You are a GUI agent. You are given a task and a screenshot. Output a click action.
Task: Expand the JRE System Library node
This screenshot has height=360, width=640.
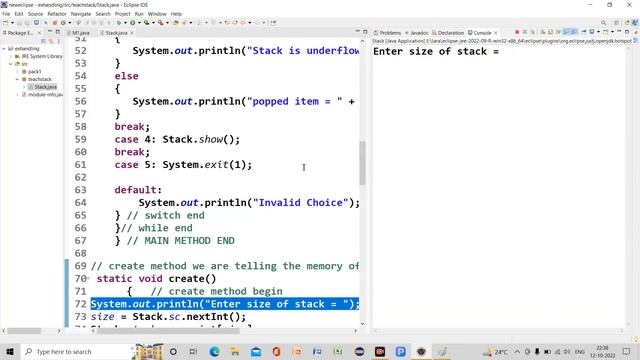(x=11, y=56)
